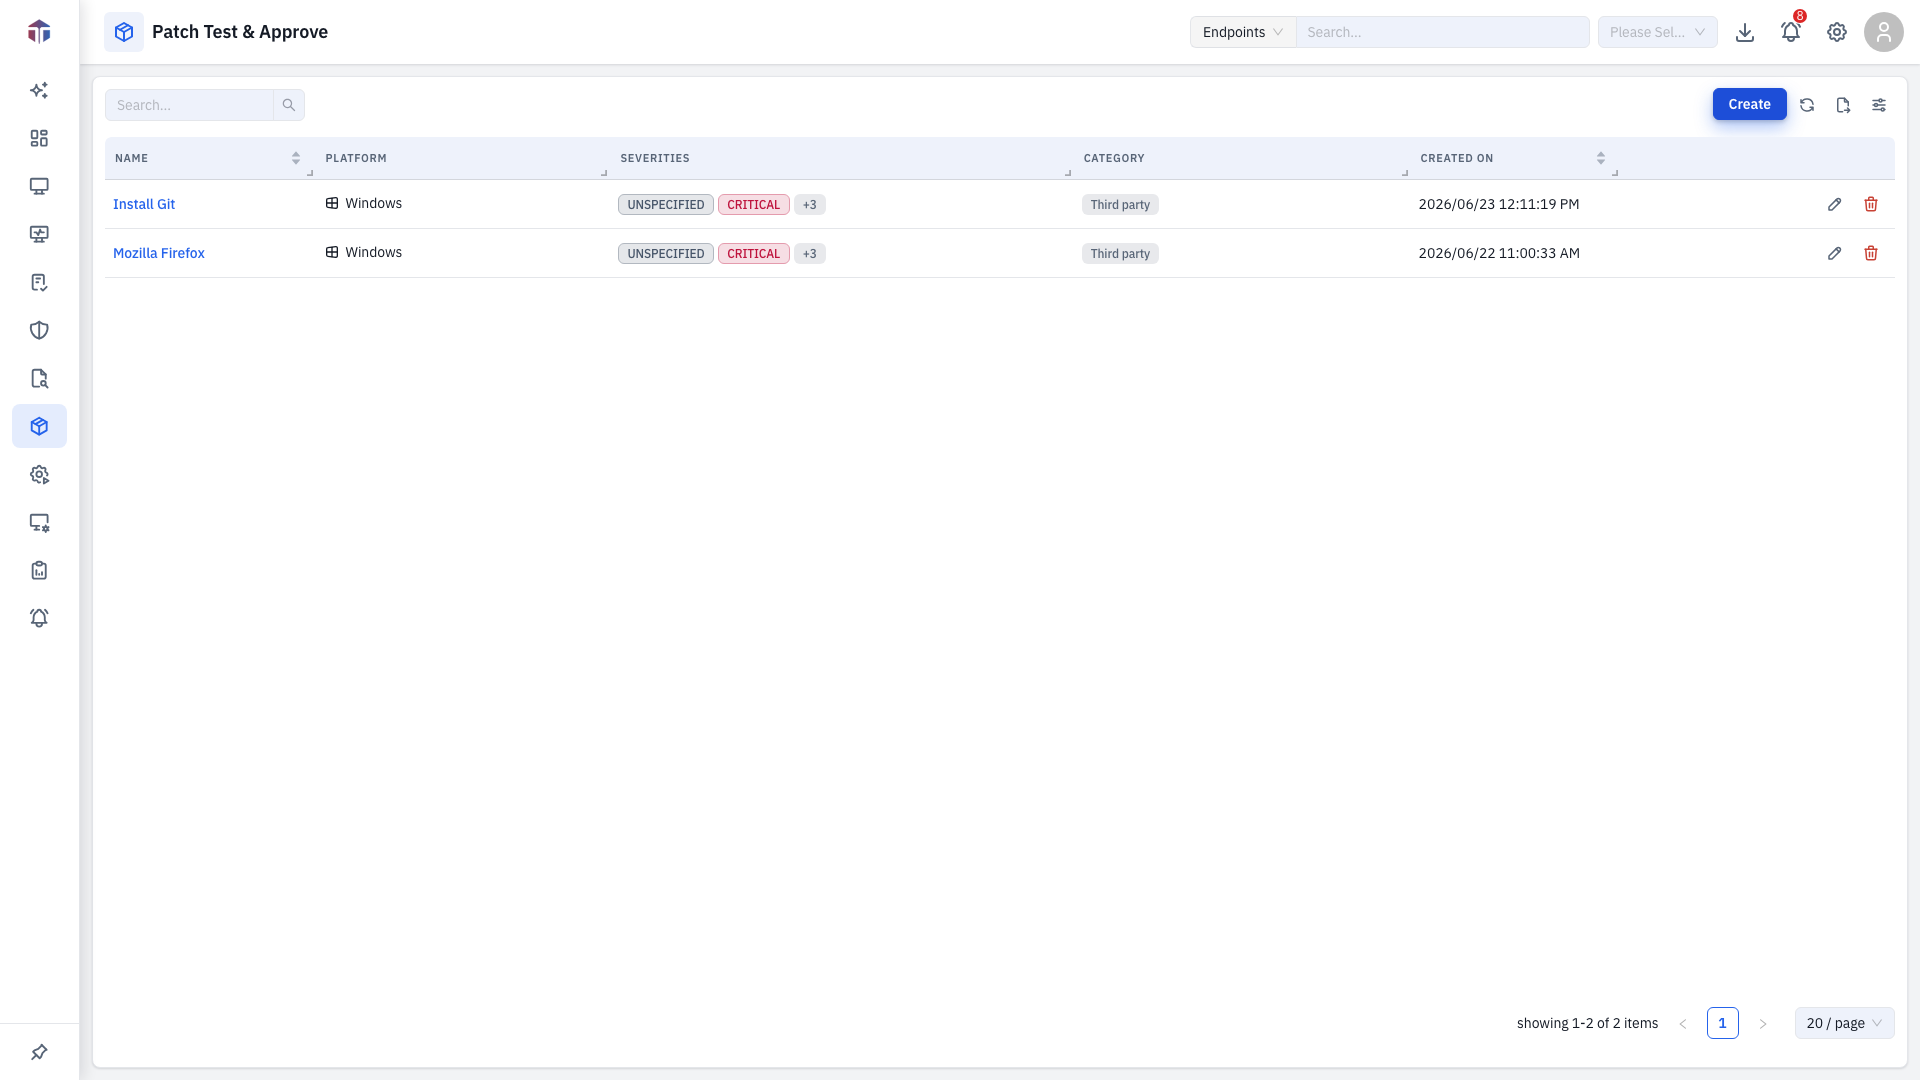The height and width of the screenshot is (1080, 1920).
Task: Open the download icon in header
Action: 1745,32
